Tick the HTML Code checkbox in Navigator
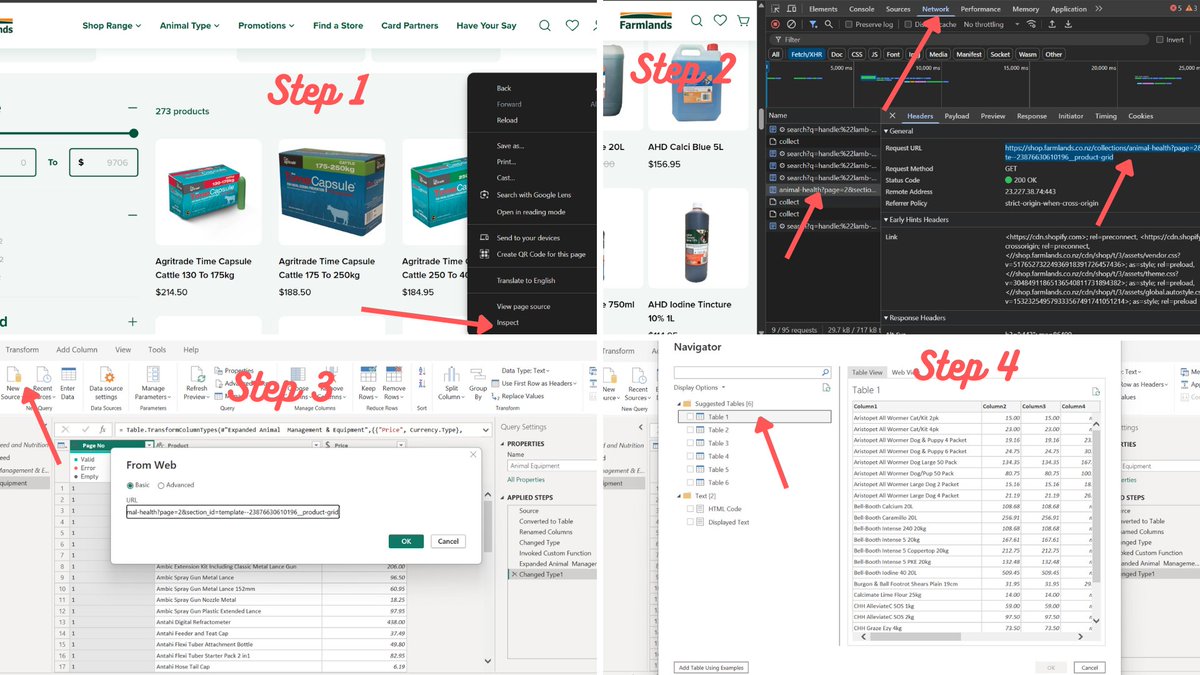1200x675 pixels. (690, 508)
